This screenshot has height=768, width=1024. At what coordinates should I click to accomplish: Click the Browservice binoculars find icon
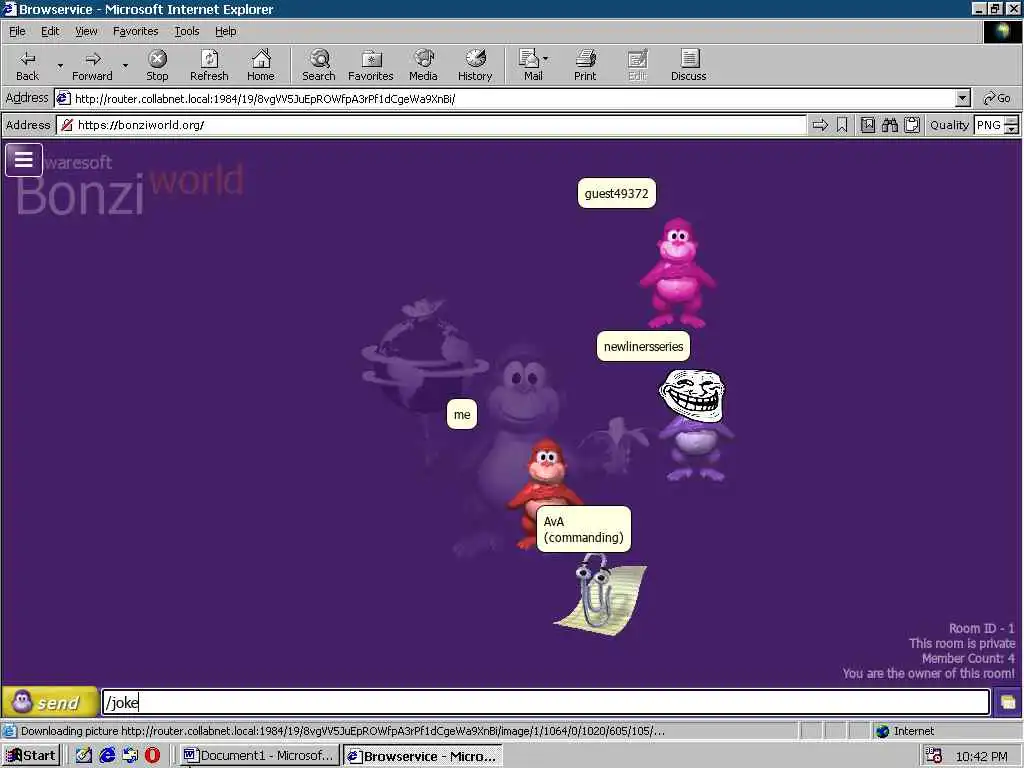click(889, 125)
